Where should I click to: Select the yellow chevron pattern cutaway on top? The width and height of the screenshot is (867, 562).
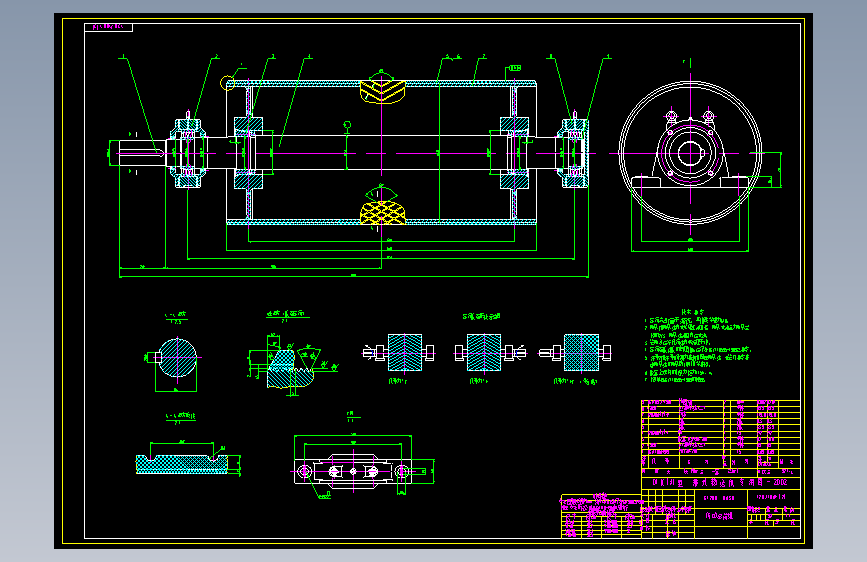tap(383, 91)
